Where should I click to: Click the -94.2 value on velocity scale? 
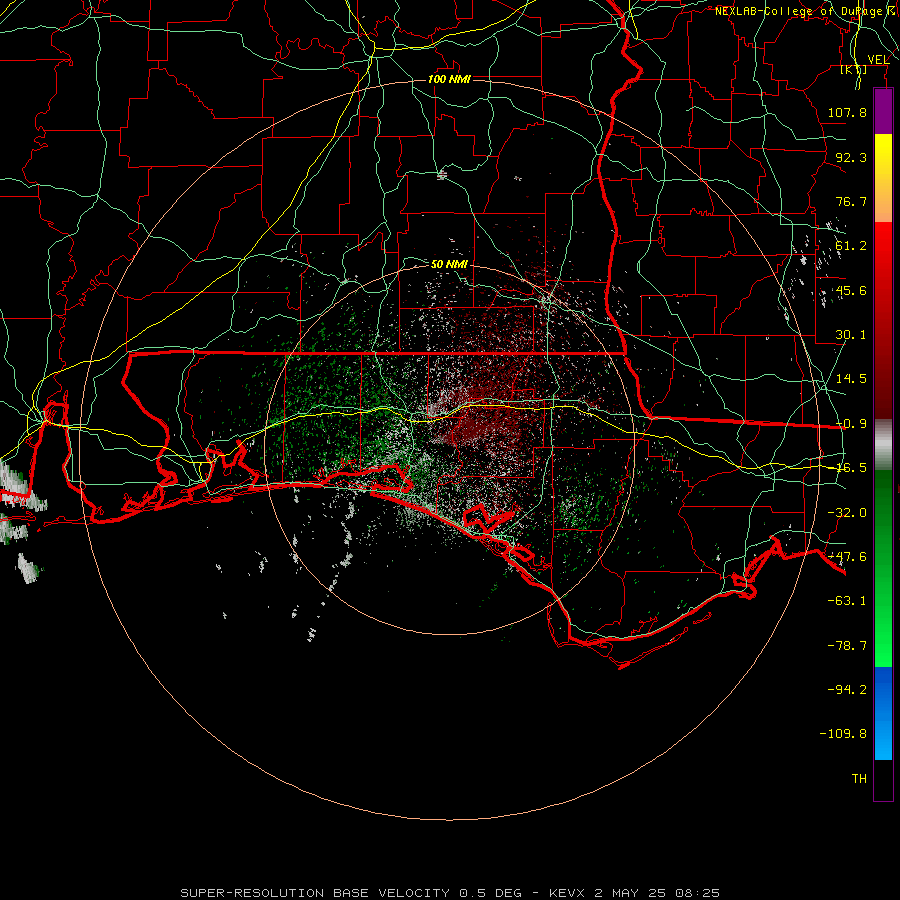click(x=847, y=689)
